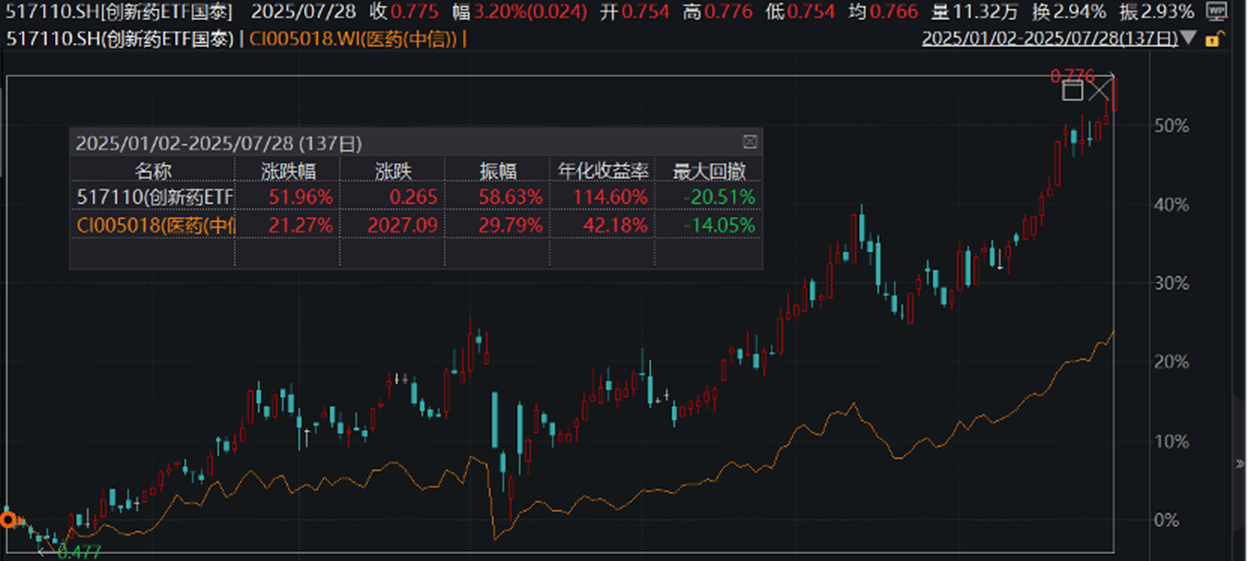Close the interval statistics popup panel
The height and width of the screenshot is (561, 1257).
click(750, 142)
